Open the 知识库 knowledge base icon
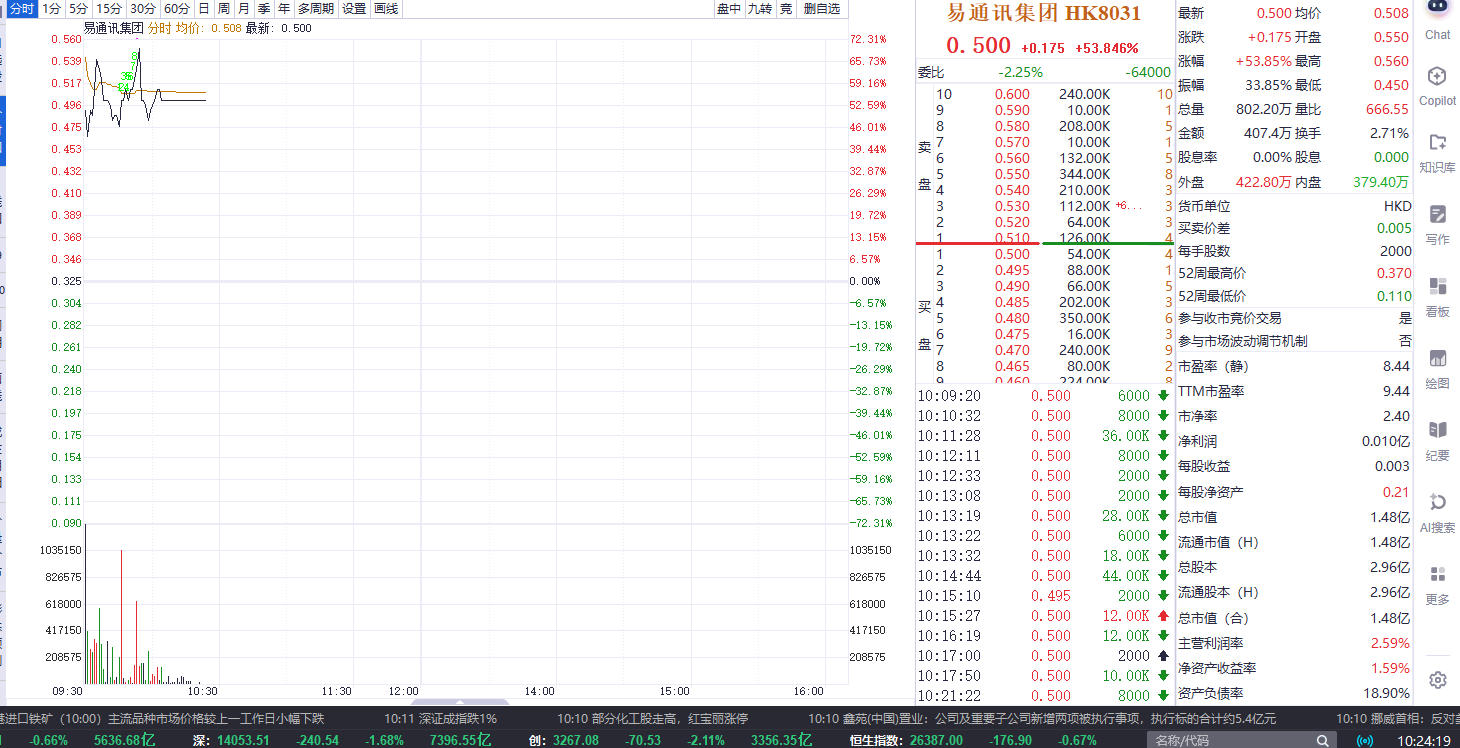Screen dimensions: 1460x748 [1437, 143]
